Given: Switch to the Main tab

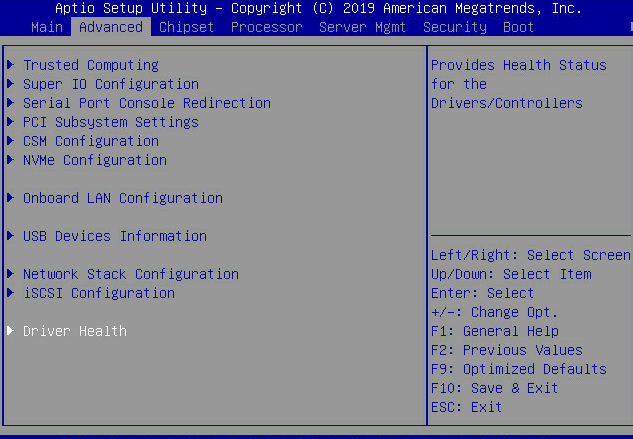Looking at the screenshot, I should point(47,27).
